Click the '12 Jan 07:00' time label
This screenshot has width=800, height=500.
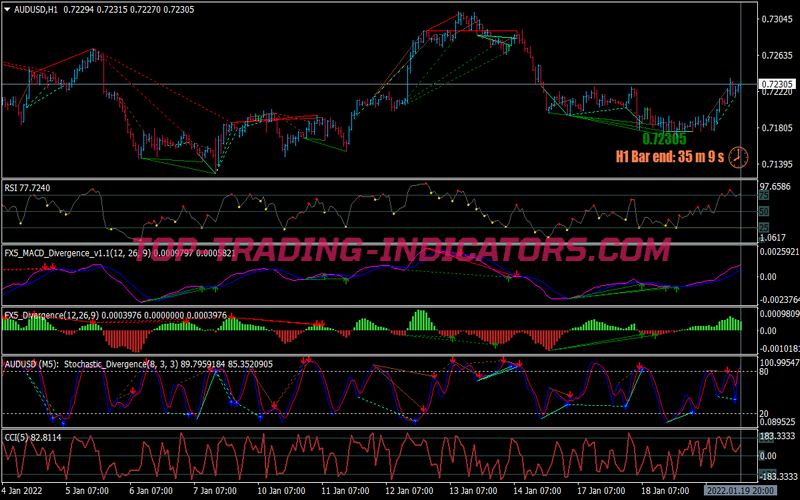(409, 491)
